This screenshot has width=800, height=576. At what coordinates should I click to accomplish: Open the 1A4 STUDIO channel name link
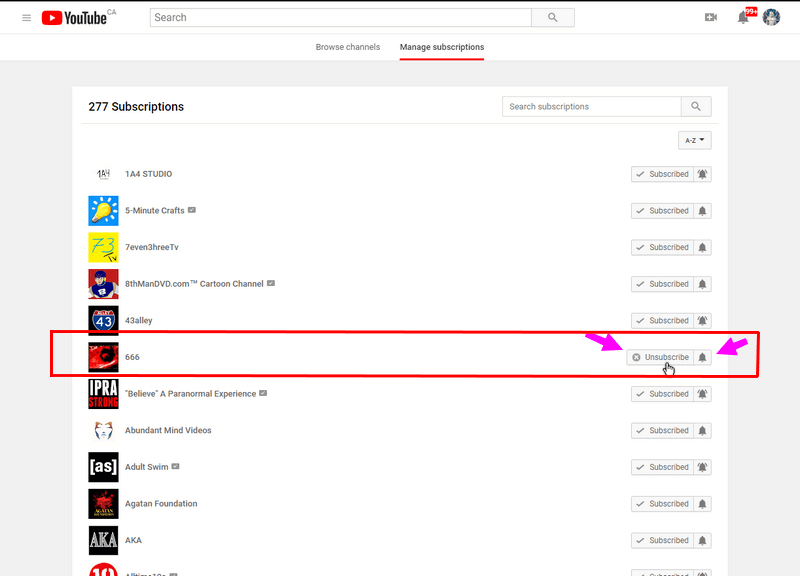click(148, 174)
